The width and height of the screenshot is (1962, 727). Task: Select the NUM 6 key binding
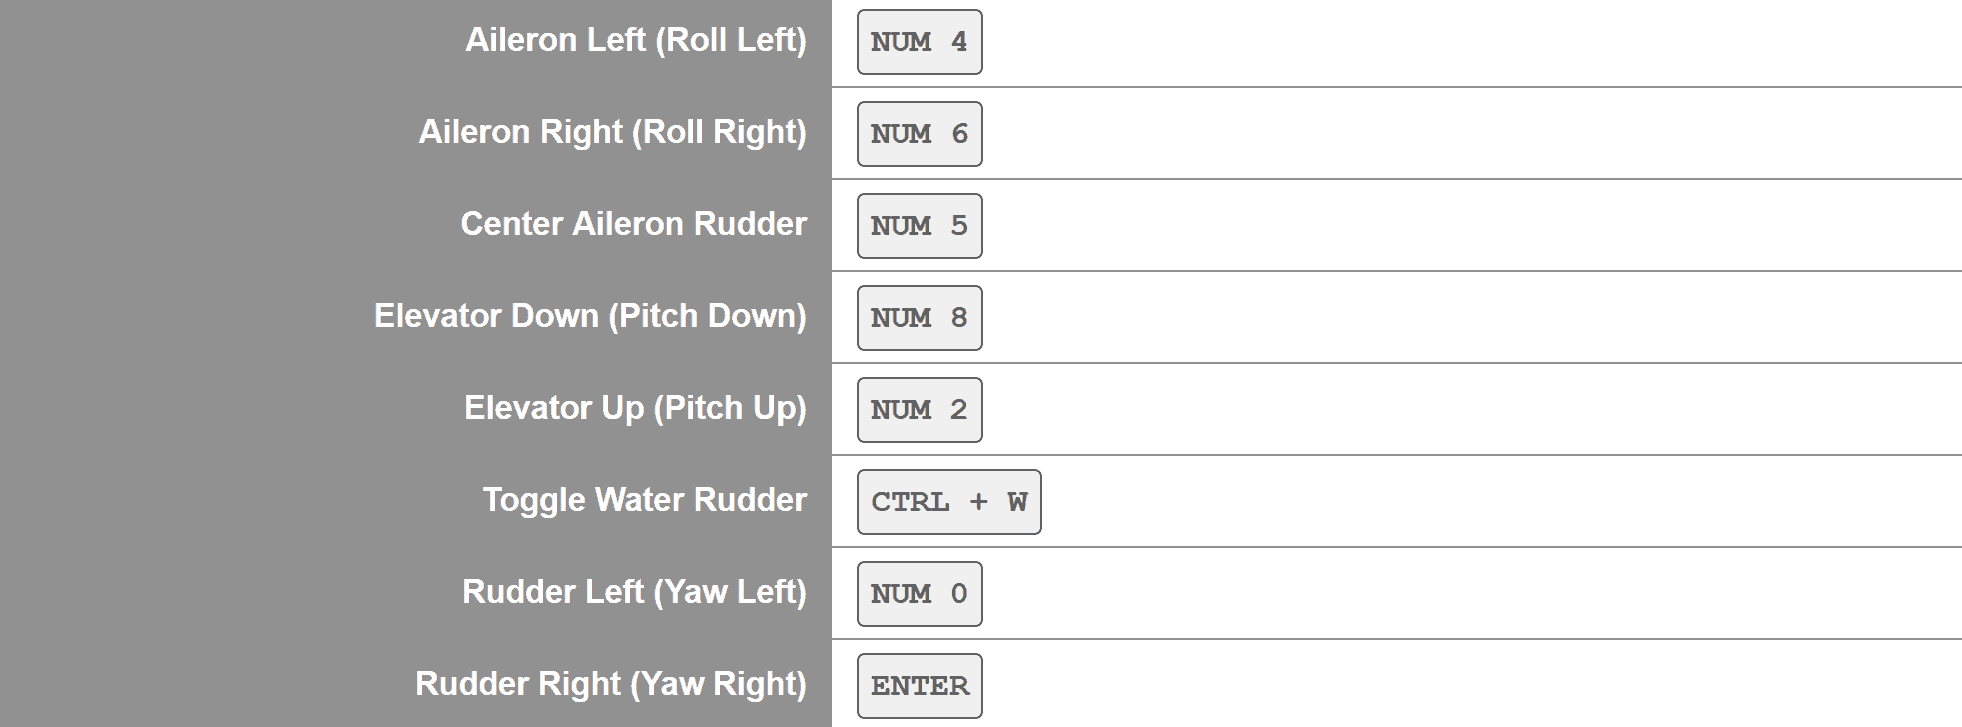tap(919, 134)
